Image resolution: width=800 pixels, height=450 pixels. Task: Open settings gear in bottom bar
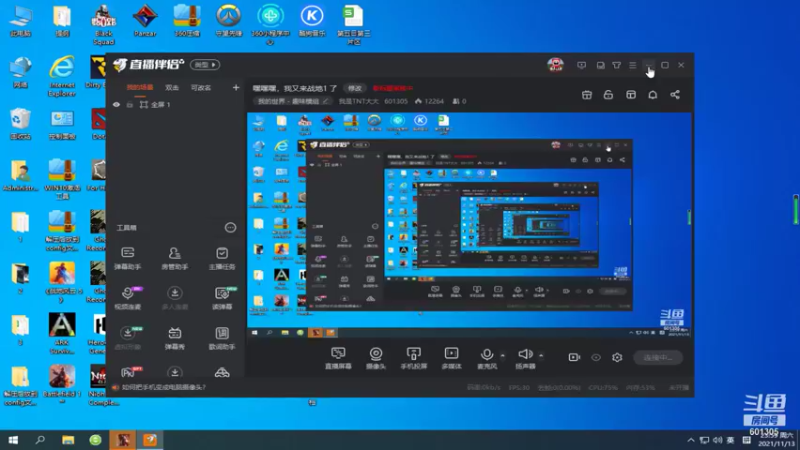[617, 357]
